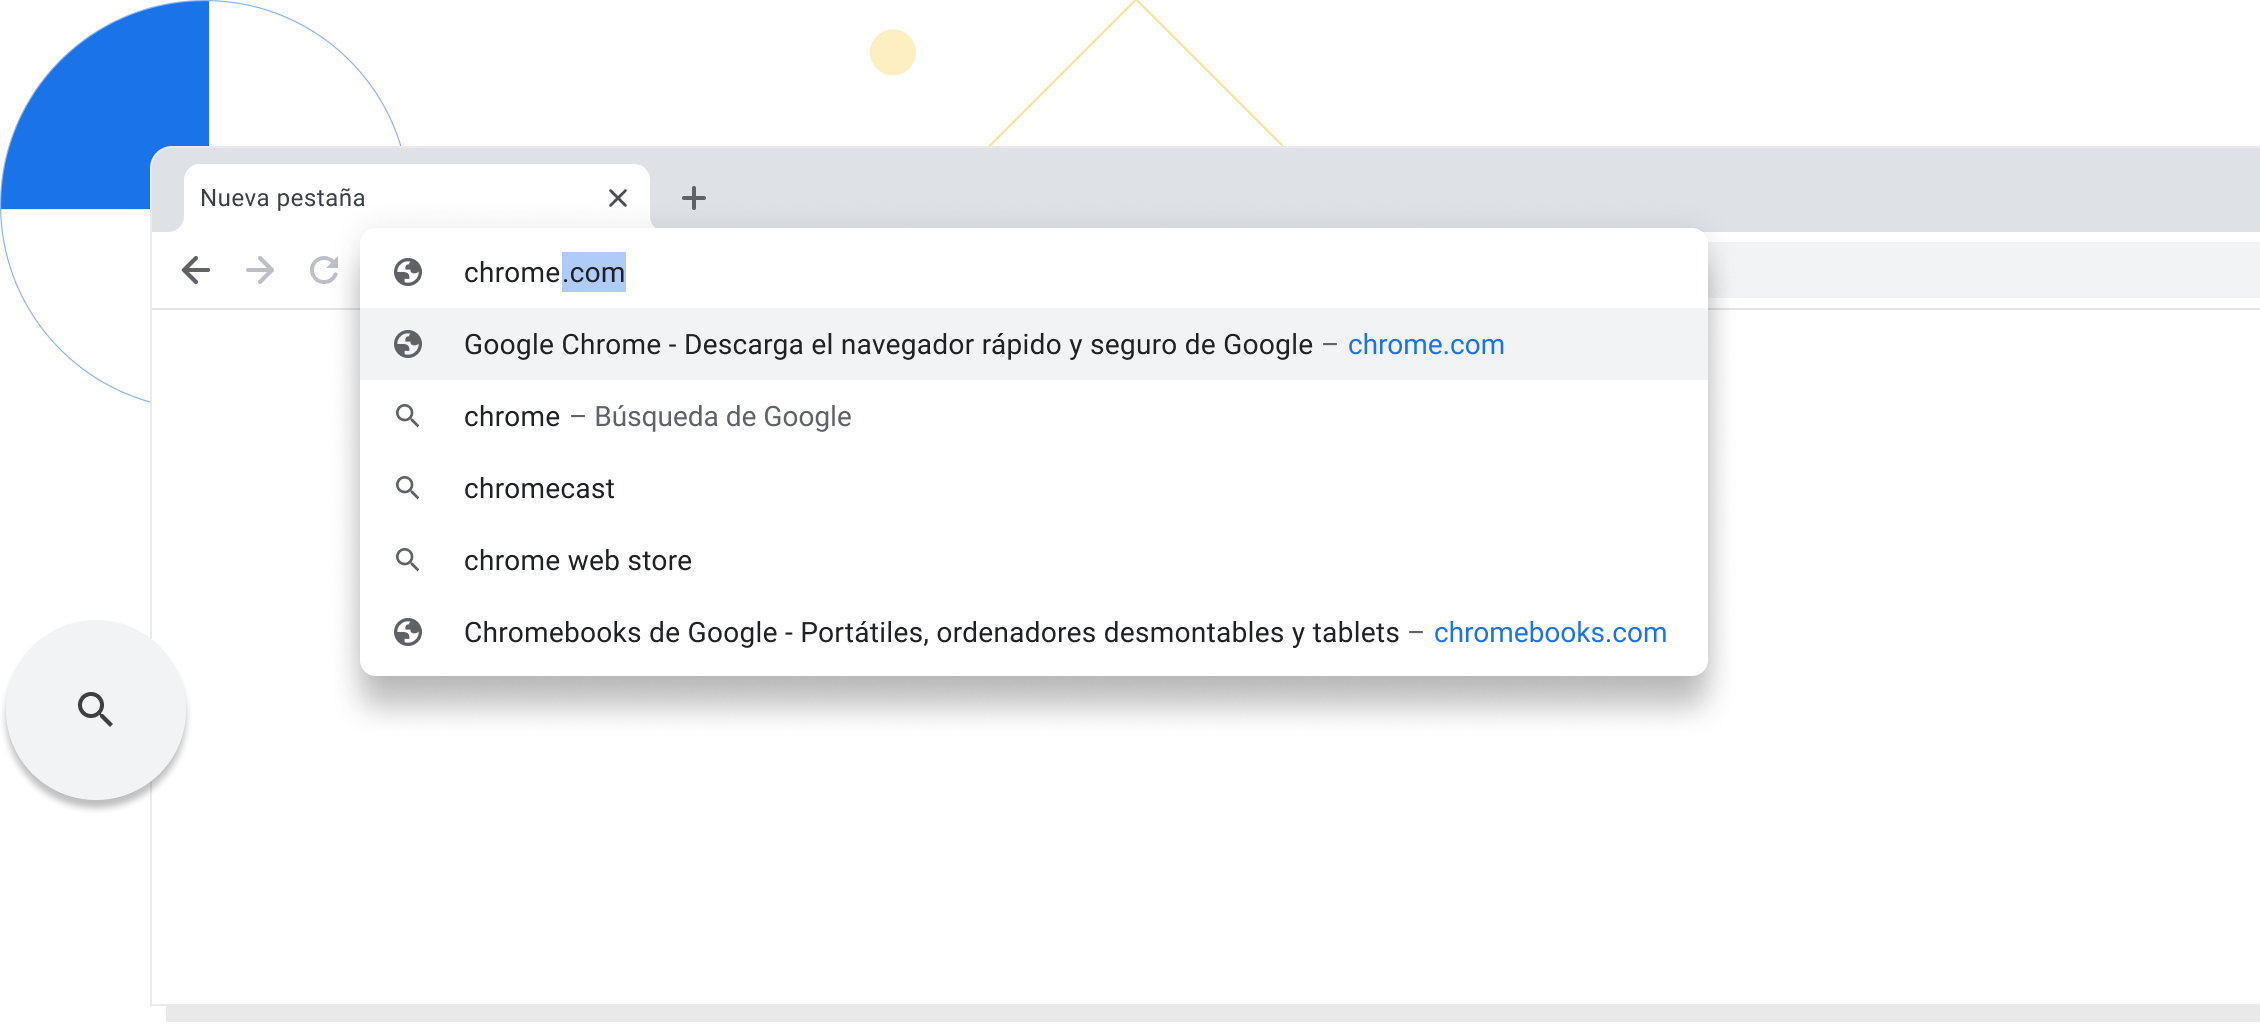The height and width of the screenshot is (1026, 2260).
Task: Select Google Chrome download suggestion
Action: (887, 345)
